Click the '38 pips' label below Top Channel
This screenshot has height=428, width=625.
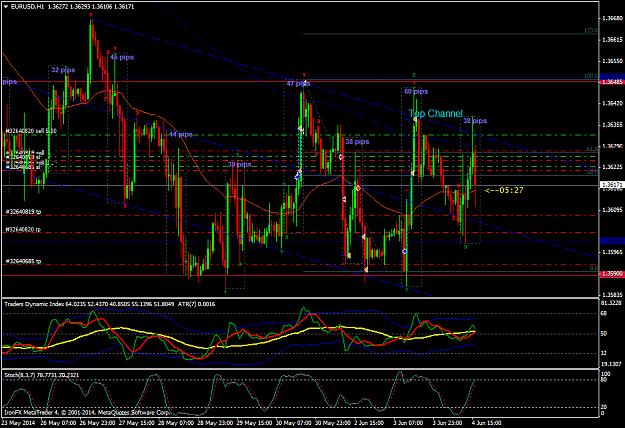[475, 121]
